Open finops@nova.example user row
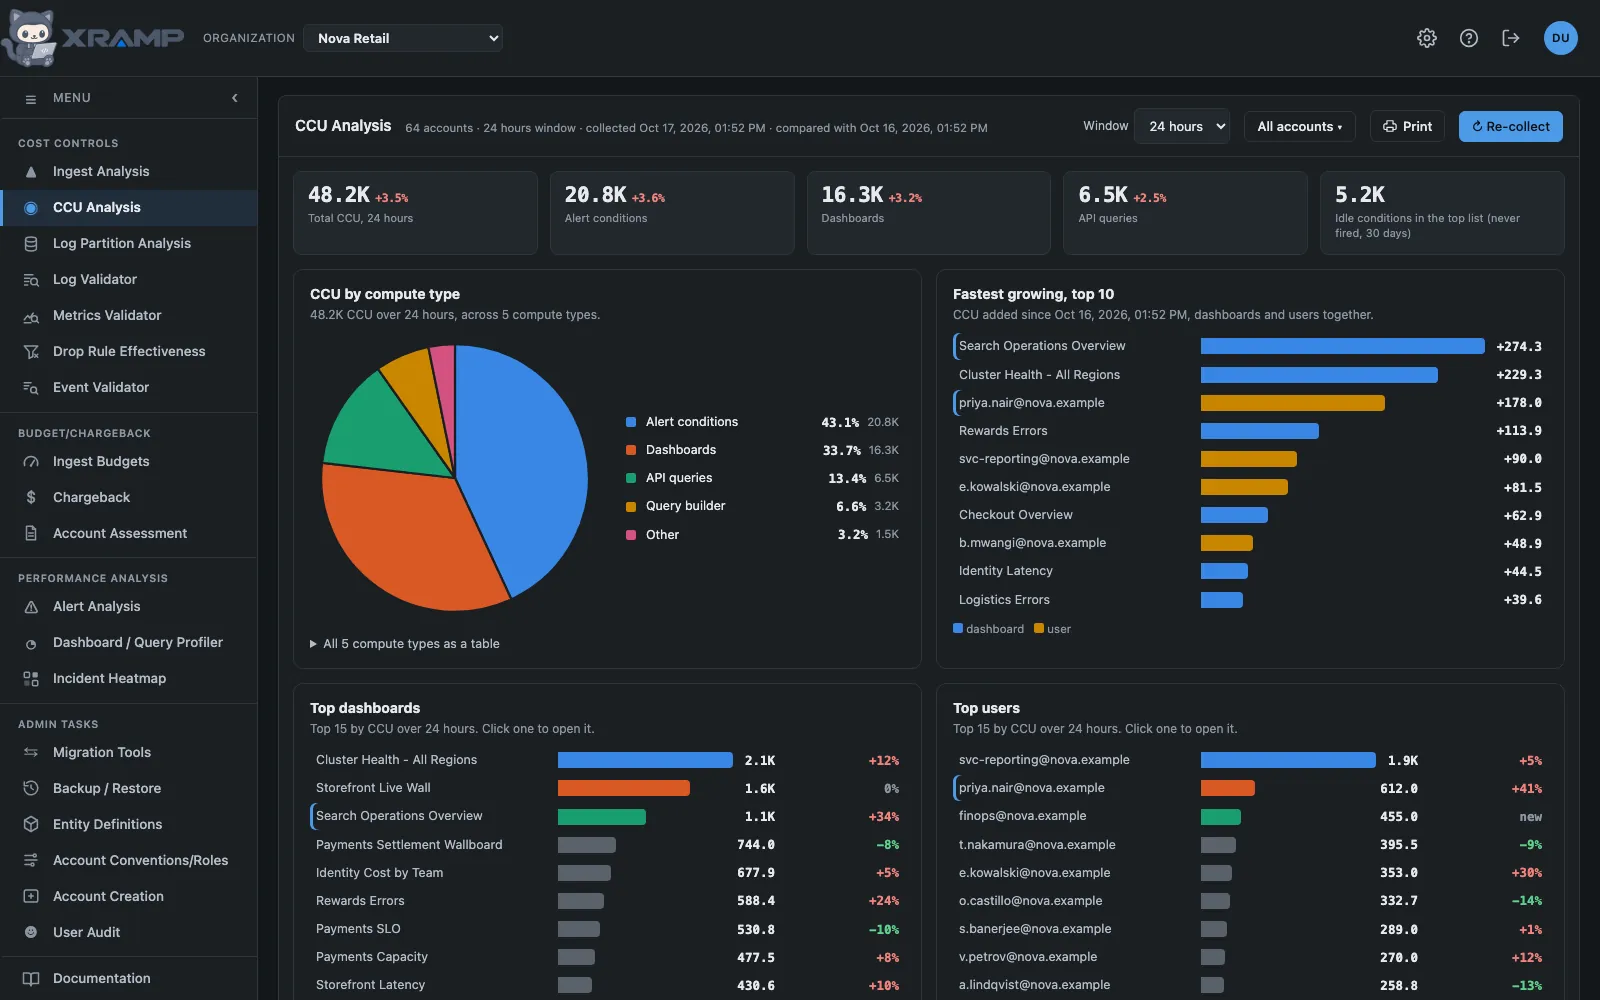 tap(1250, 817)
